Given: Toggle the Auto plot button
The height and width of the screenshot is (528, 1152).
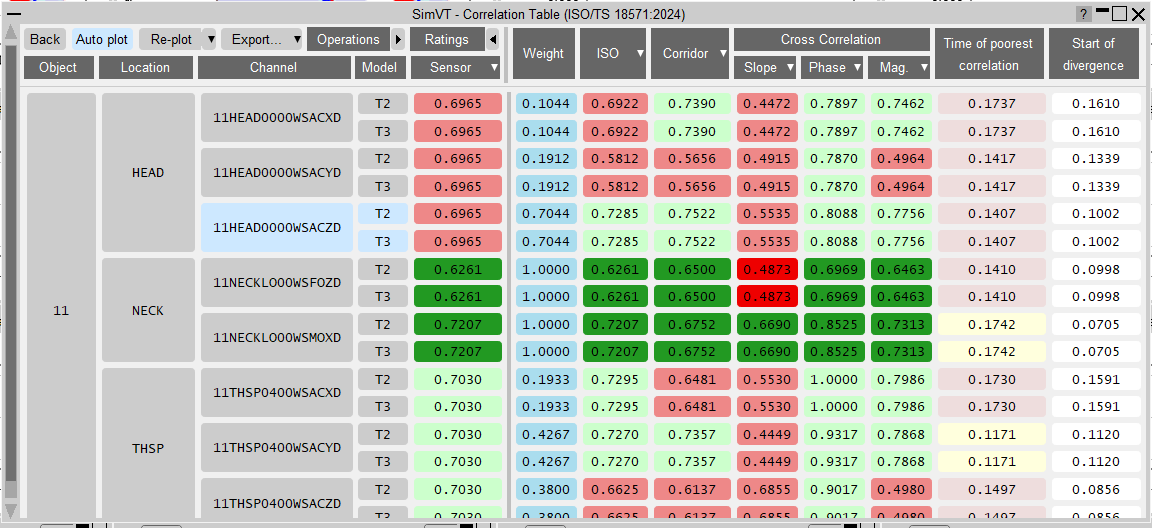Looking at the screenshot, I should coord(102,40).
